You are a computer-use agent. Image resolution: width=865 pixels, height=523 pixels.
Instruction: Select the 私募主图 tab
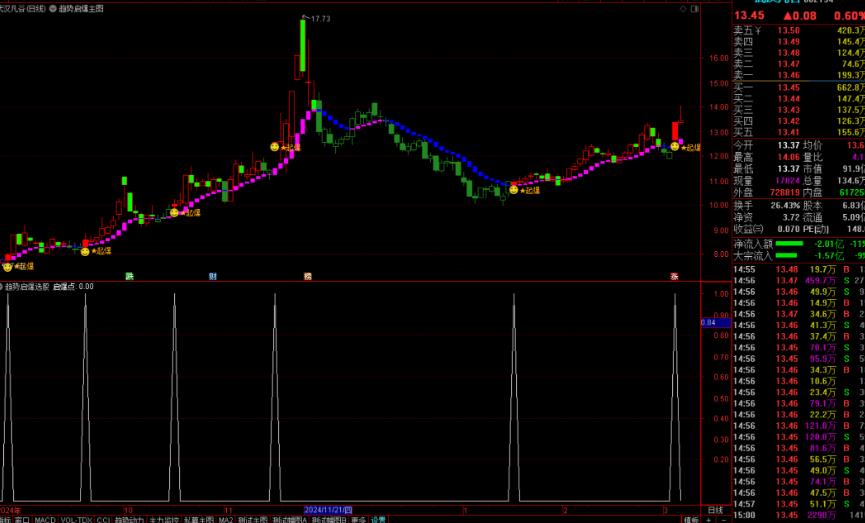point(199,520)
